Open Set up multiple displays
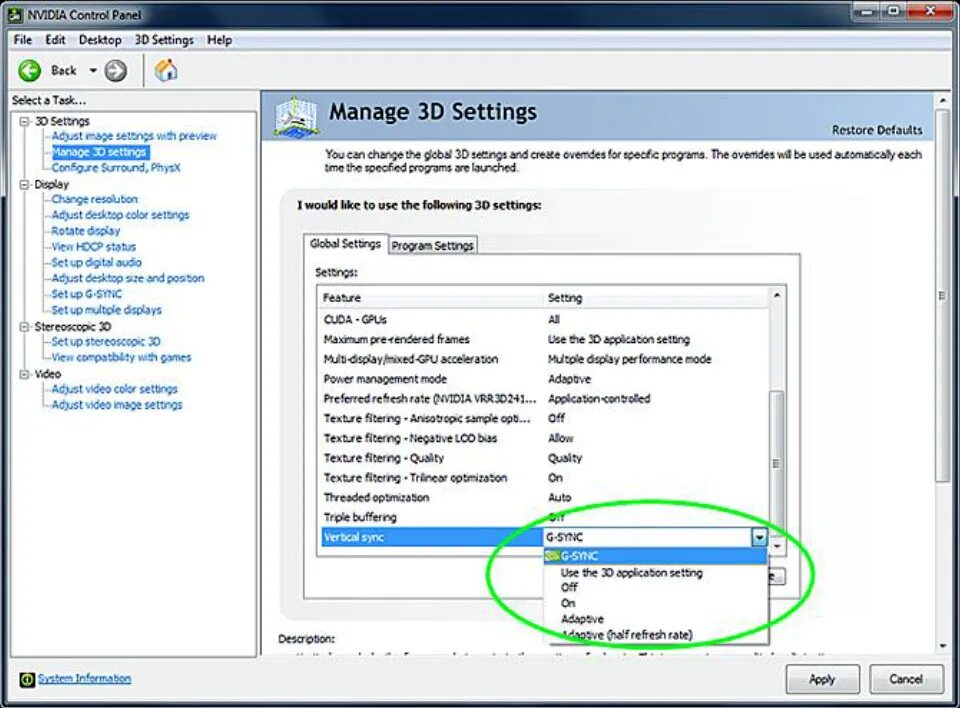Image resolution: width=960 pixels, height=708 pixels. pyautogui.click(x=107, y=310)
